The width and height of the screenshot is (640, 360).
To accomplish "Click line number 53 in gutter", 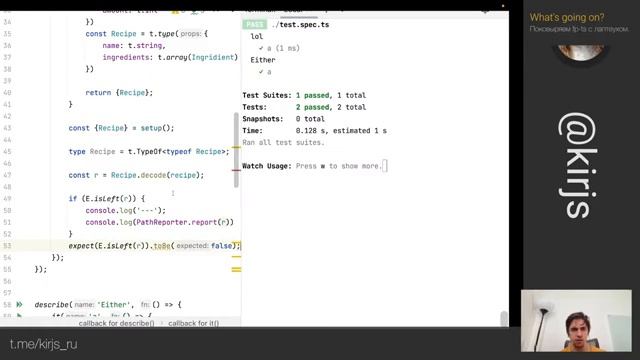I will [7, 246].
